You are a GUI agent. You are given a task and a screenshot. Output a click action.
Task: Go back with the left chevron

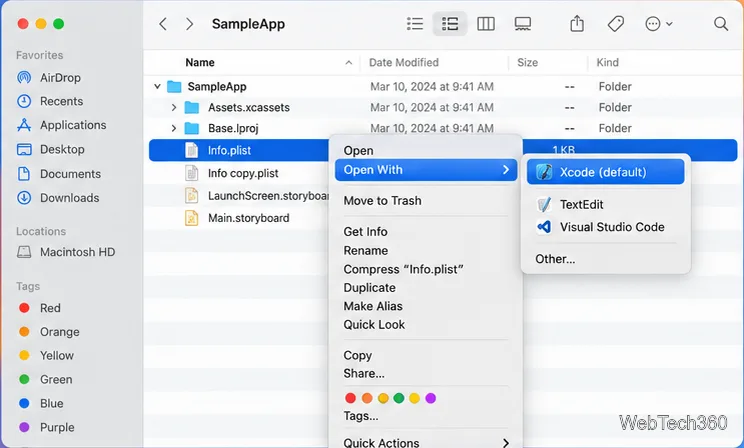[163, 24]
